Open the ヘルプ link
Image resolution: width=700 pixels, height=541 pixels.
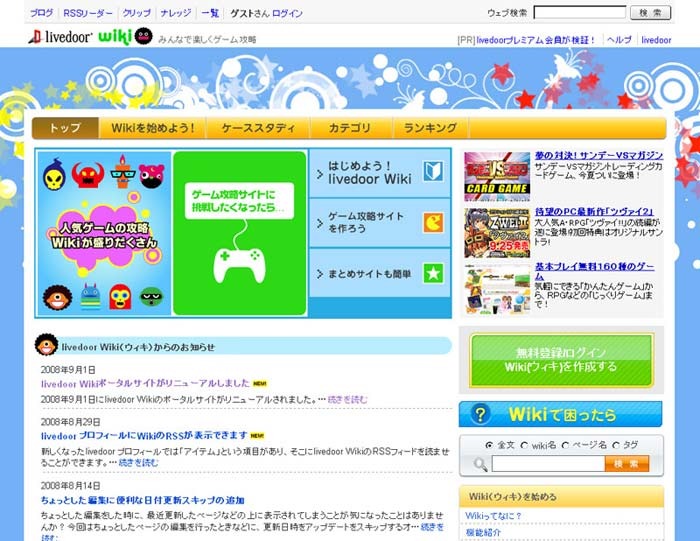619,40
